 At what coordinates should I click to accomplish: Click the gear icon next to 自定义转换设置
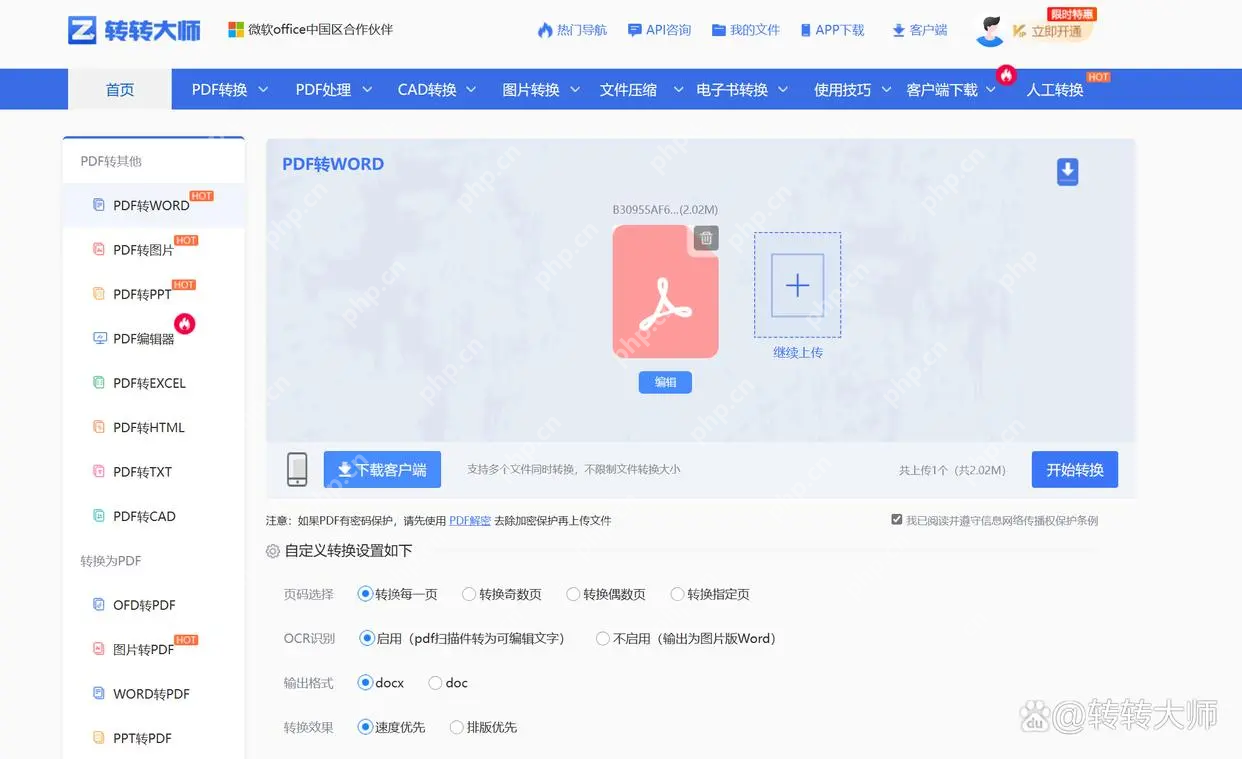tap(270, 550)
